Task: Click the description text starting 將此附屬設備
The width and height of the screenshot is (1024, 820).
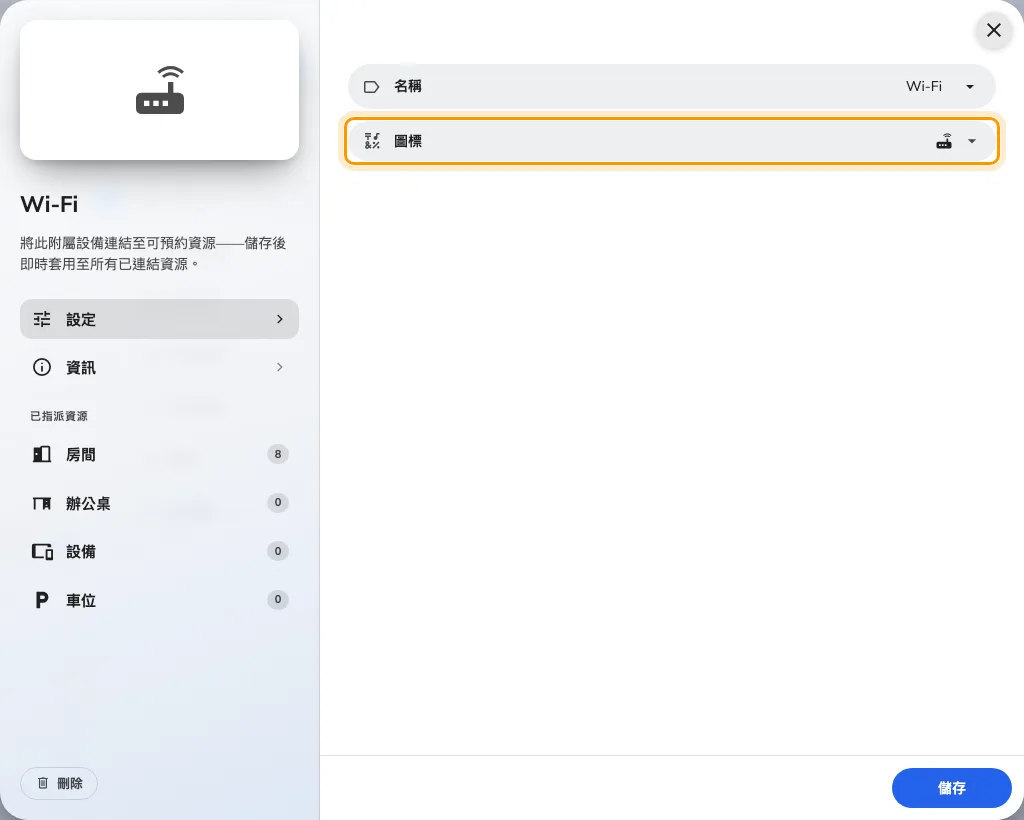Action: [153, 253]
